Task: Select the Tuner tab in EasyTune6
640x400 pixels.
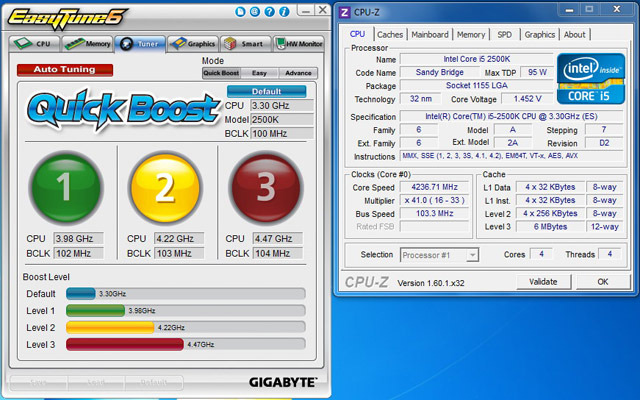Action: [140, 44]
